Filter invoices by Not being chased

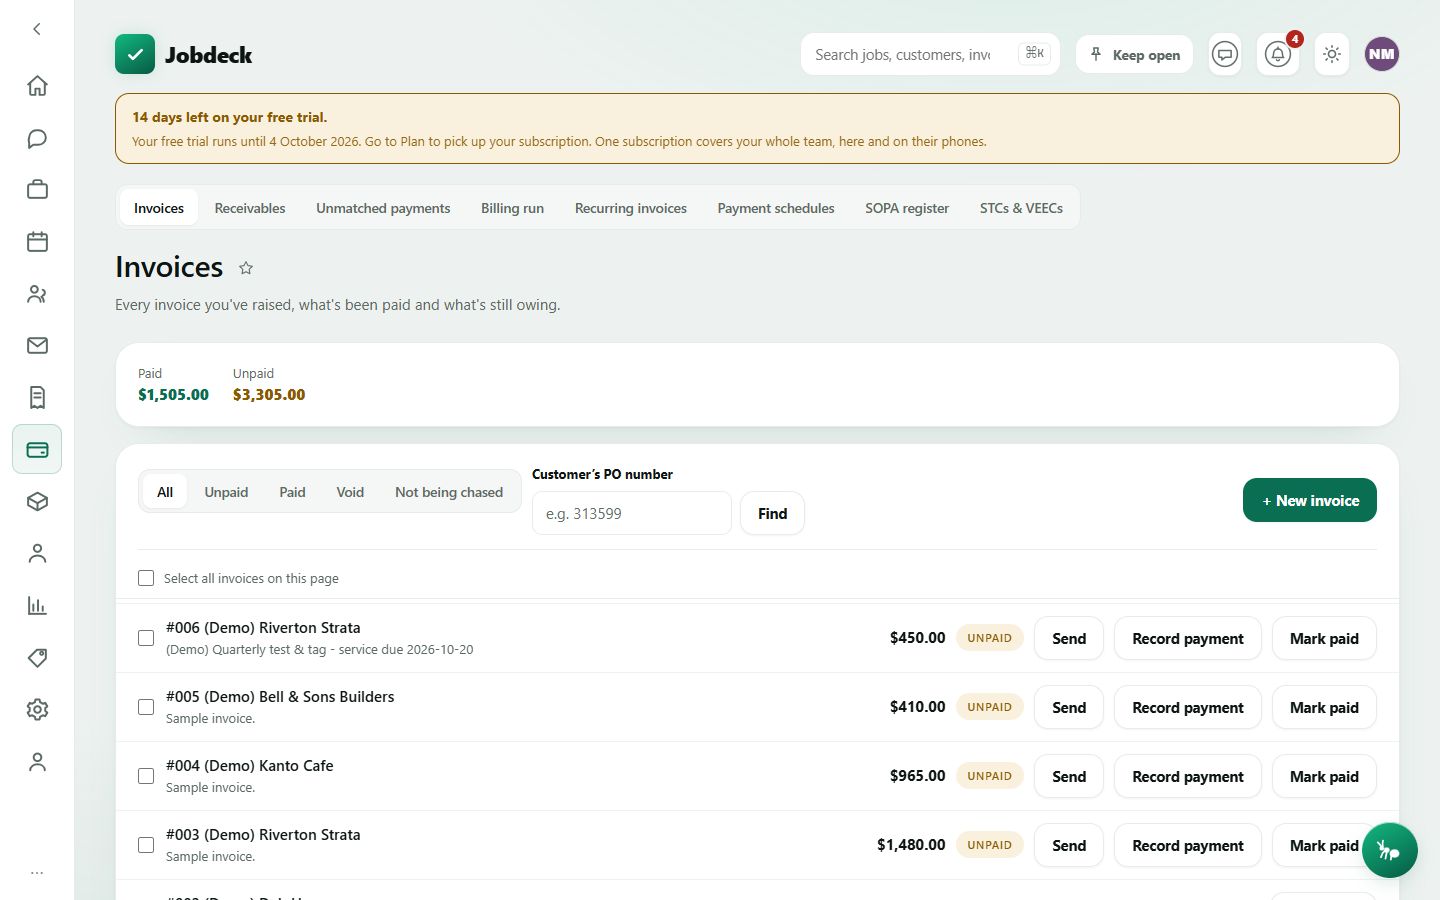point(449,492)
